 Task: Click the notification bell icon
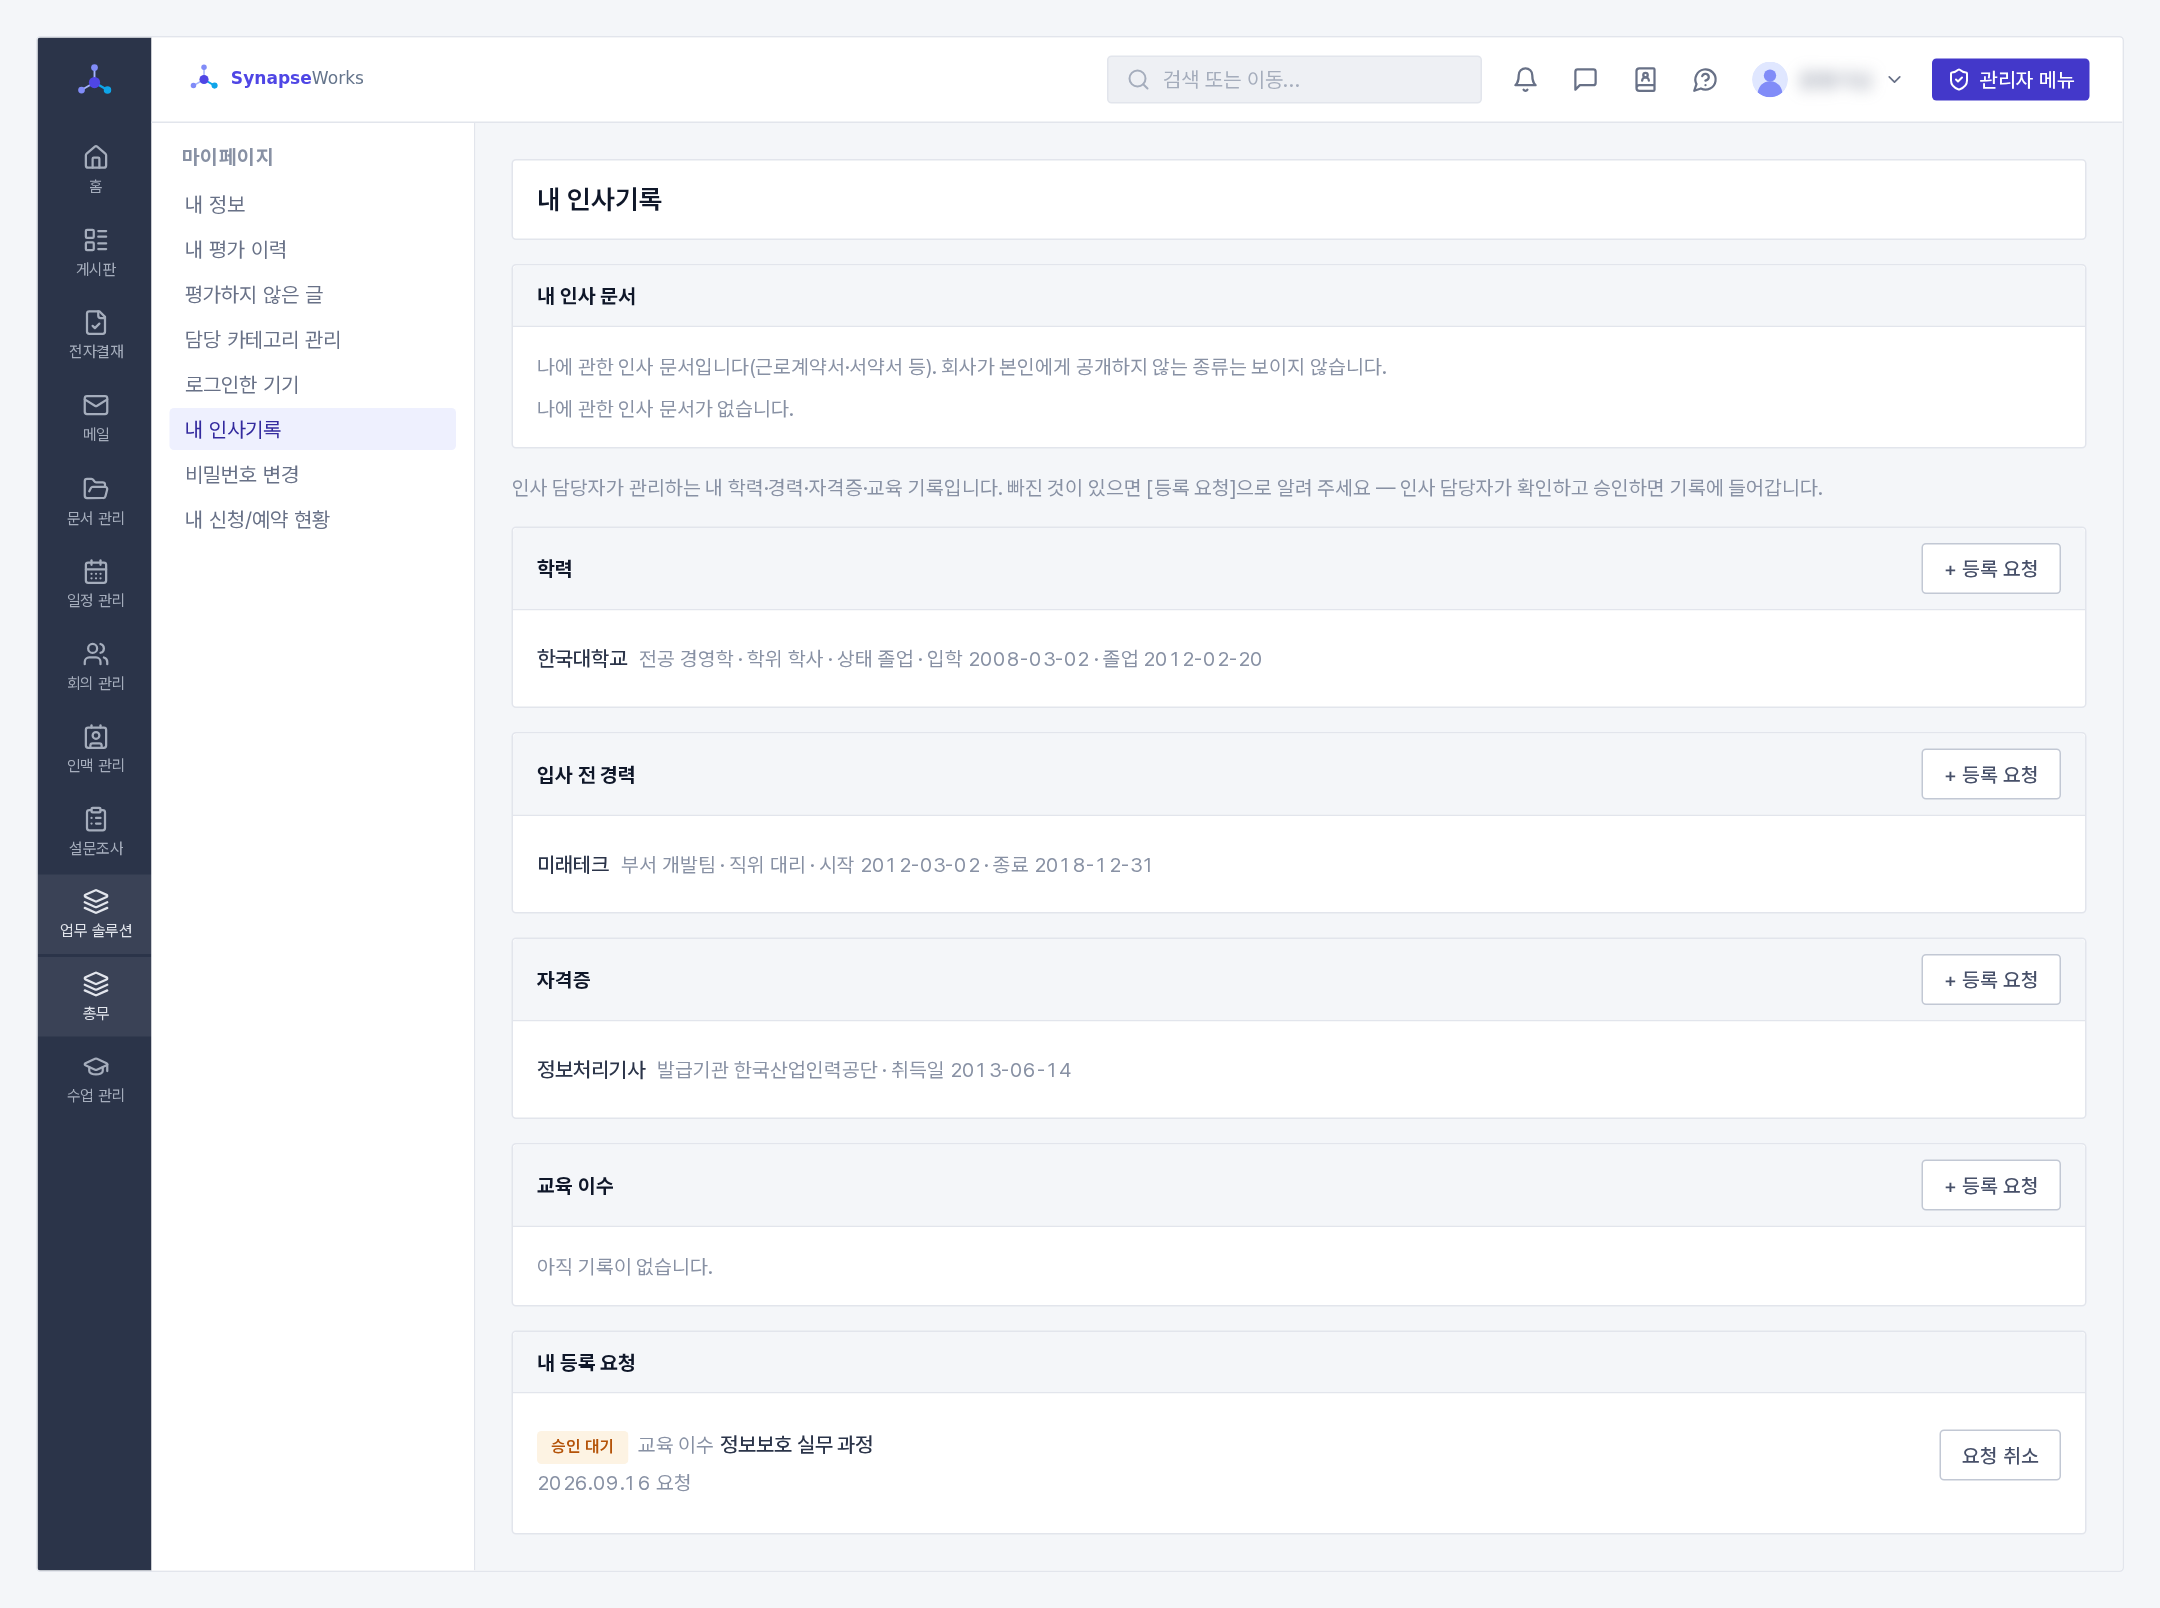[x=1525, y=79]
